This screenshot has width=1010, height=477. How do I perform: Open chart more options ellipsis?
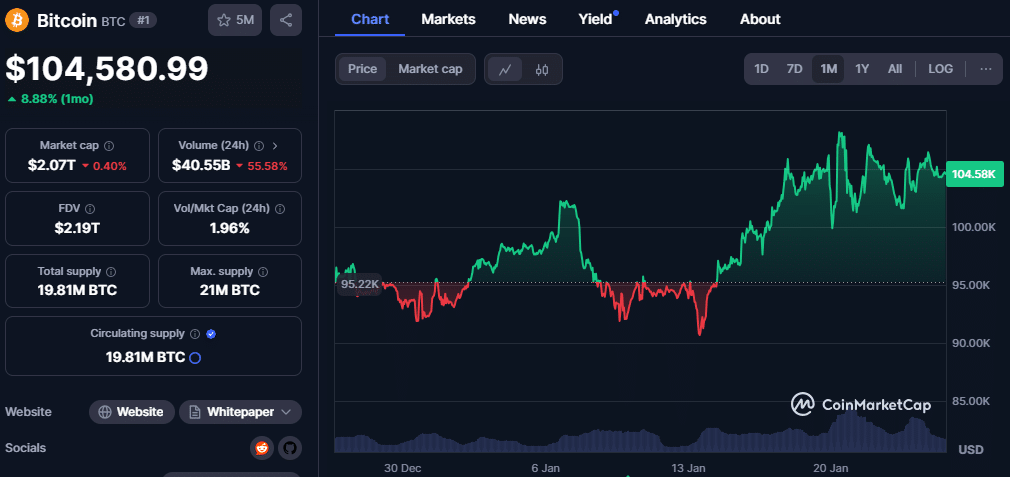(x=986, y=69)
